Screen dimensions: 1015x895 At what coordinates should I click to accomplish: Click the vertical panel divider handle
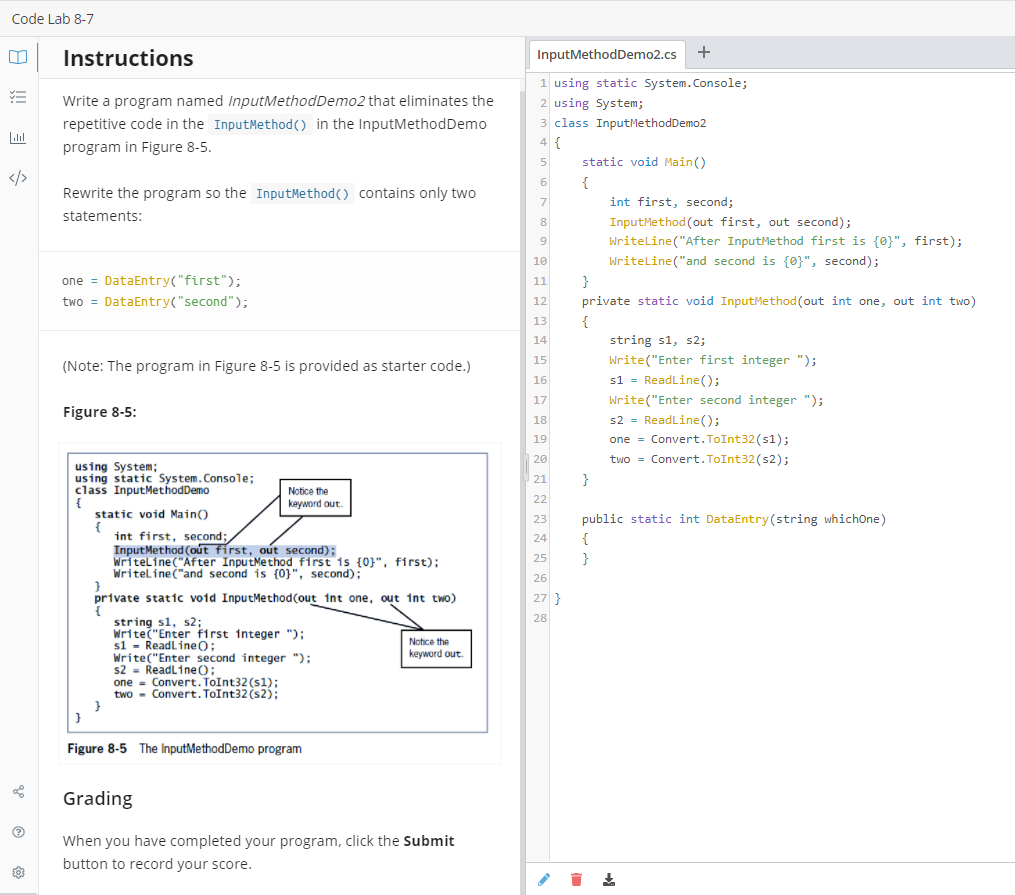523,465
